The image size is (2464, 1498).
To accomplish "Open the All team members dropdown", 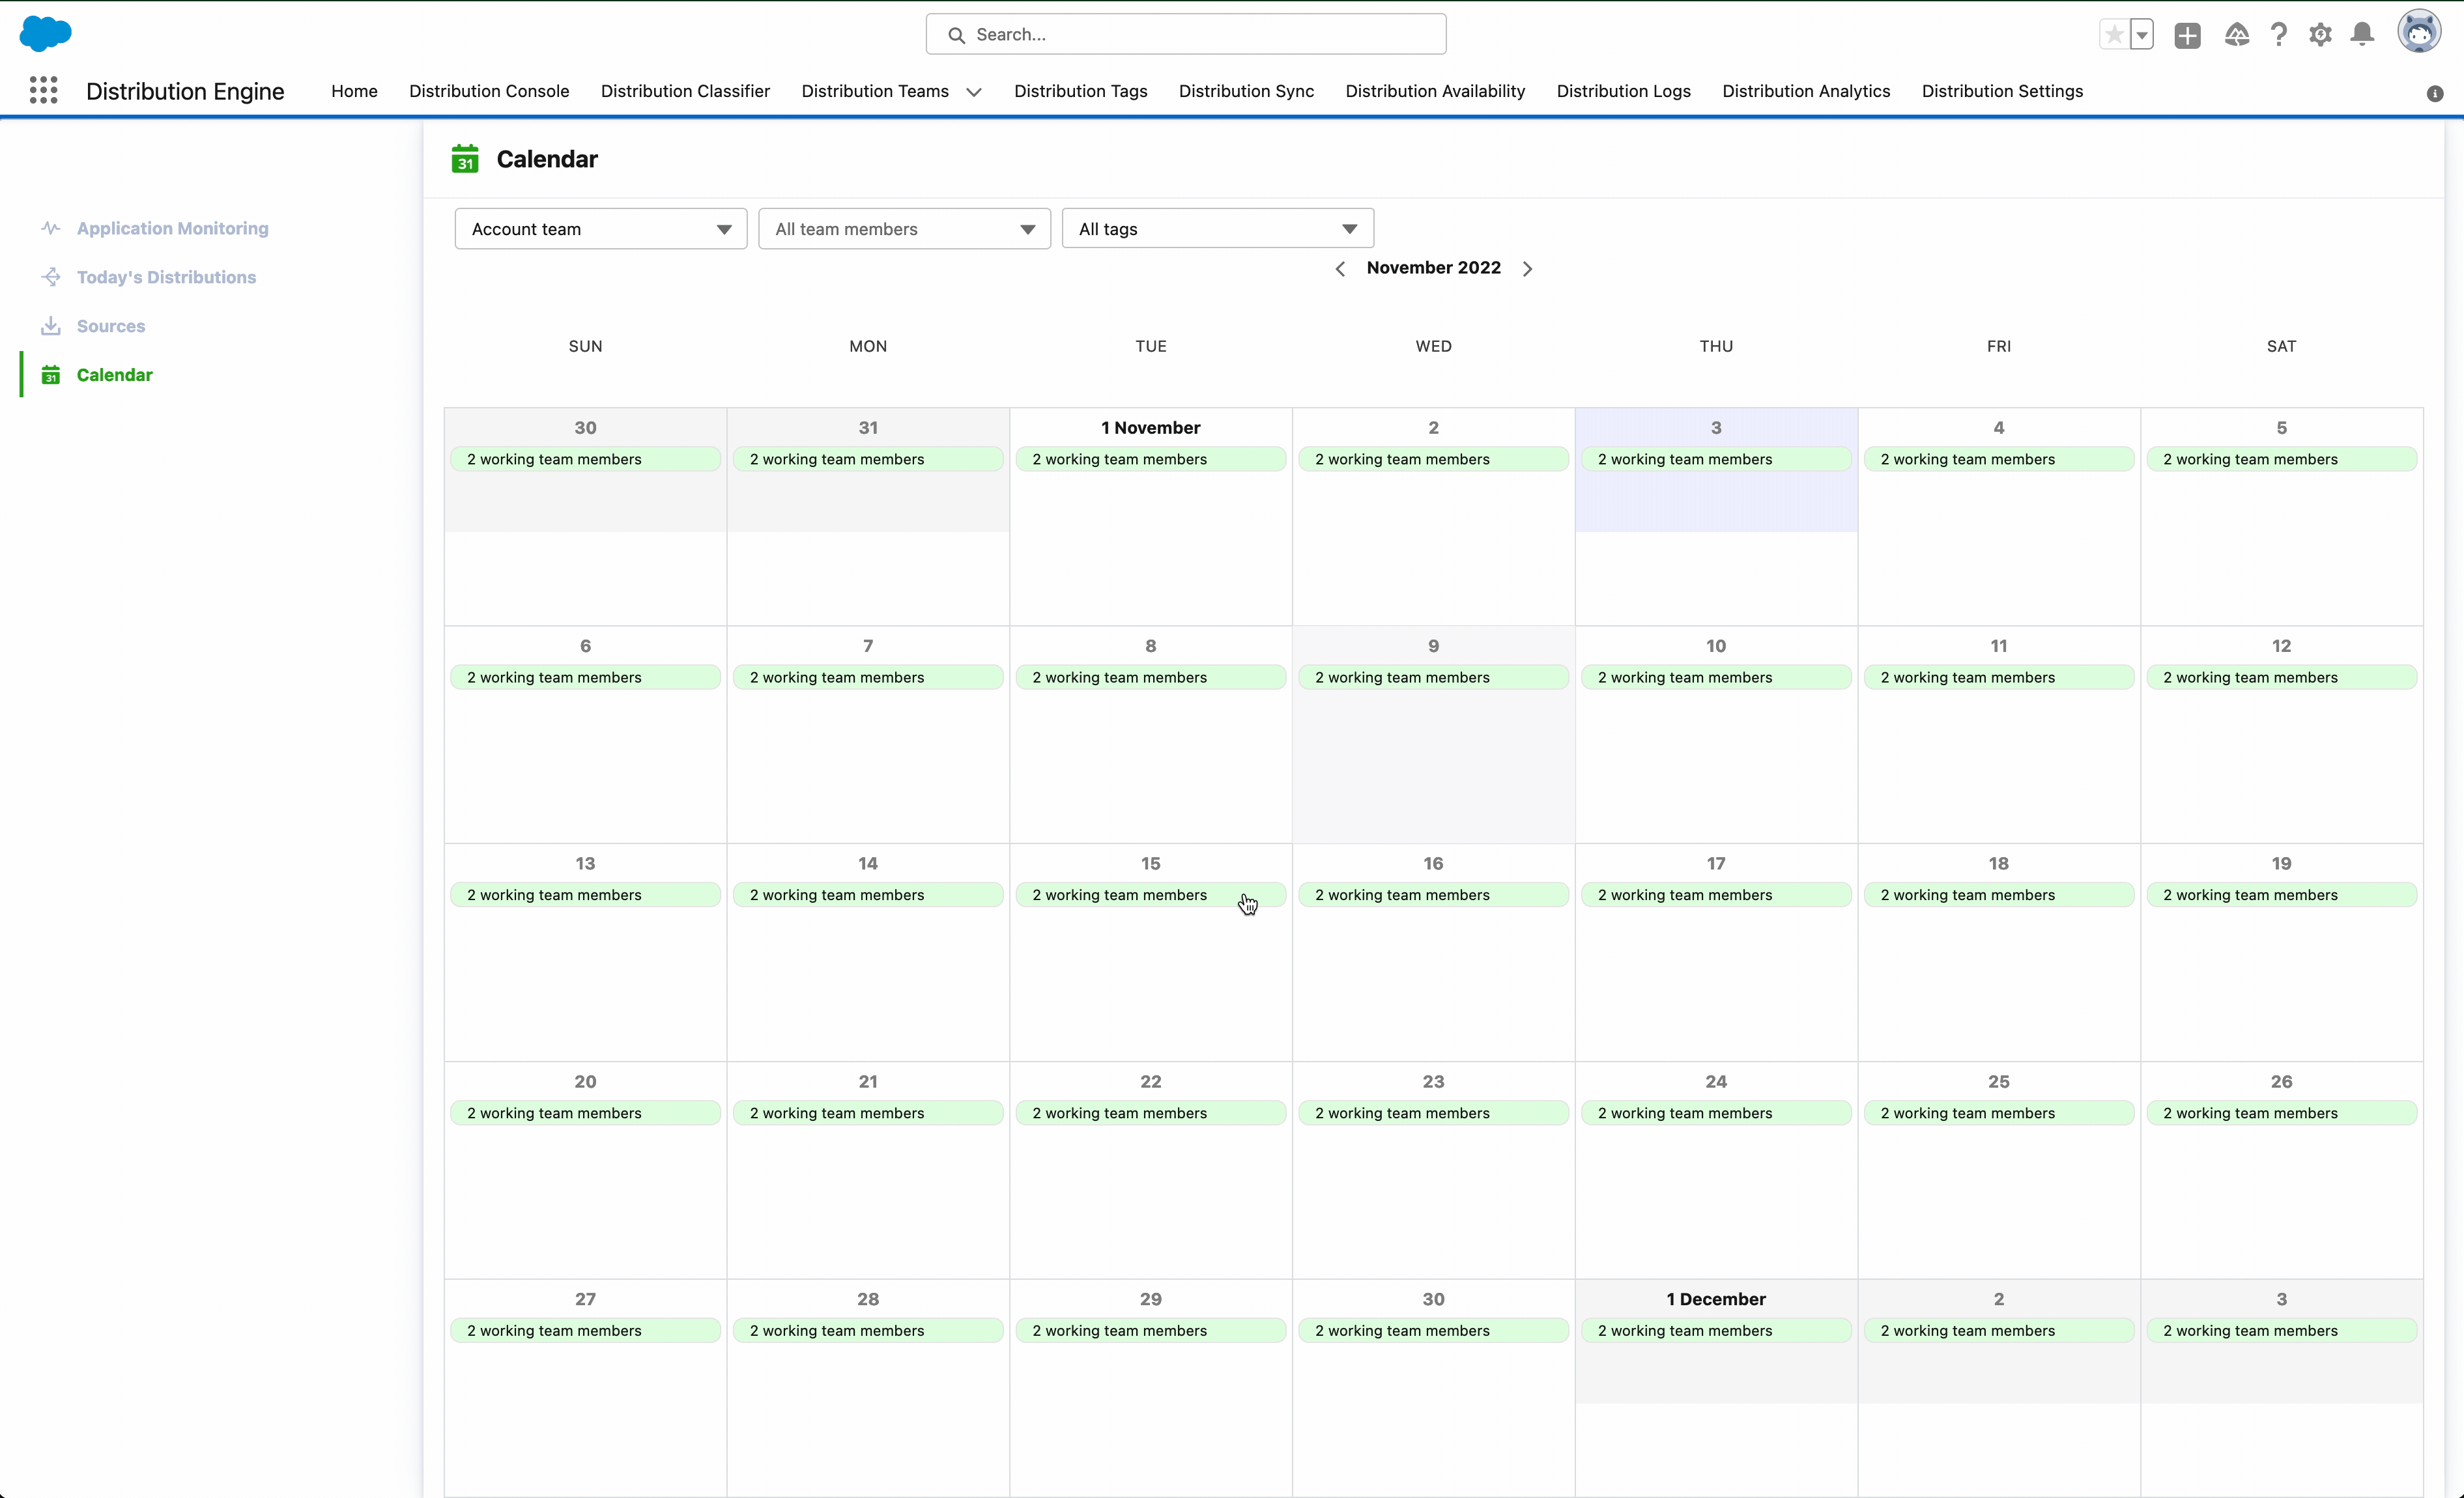I will (x=904, y=229).
